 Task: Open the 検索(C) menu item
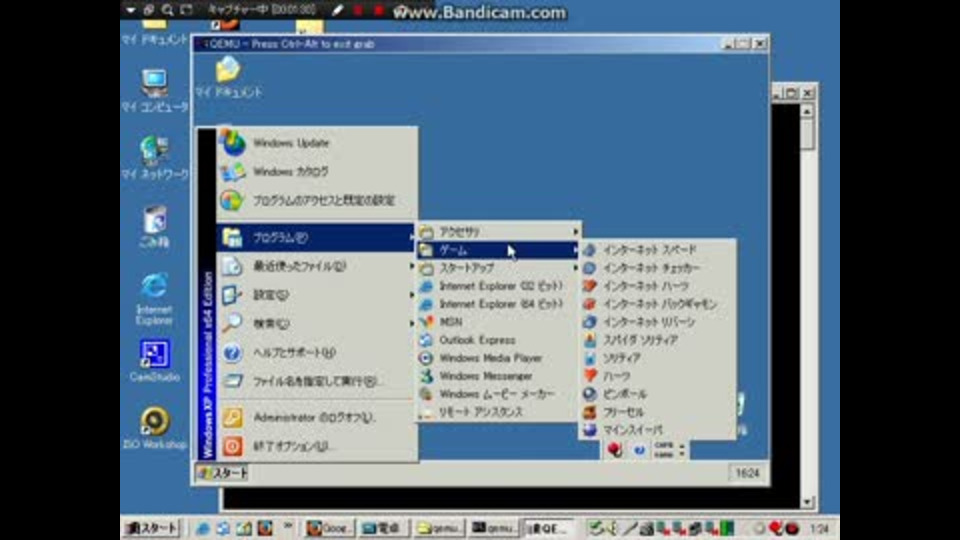pyautogui.click(x=317, y=323)
